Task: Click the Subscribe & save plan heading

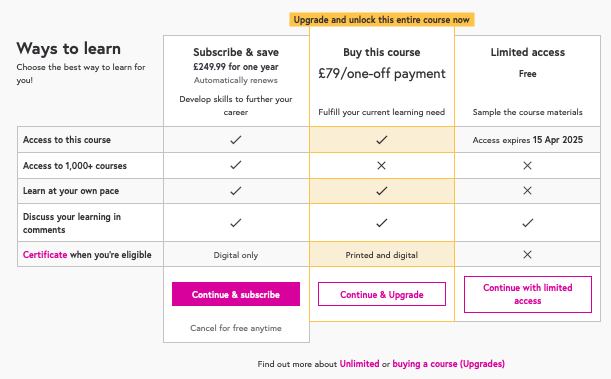Action: [236, 52]
